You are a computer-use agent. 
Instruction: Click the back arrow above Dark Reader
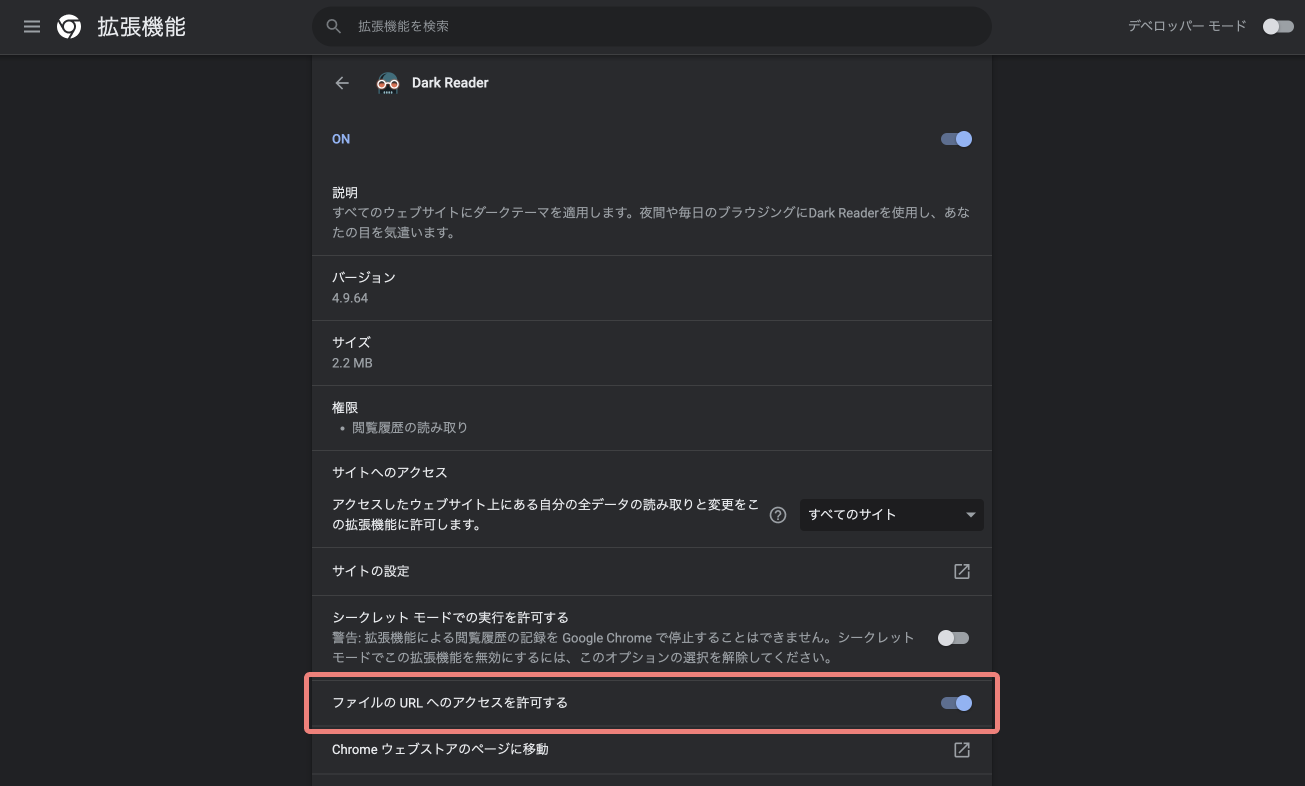pos(342,83)
